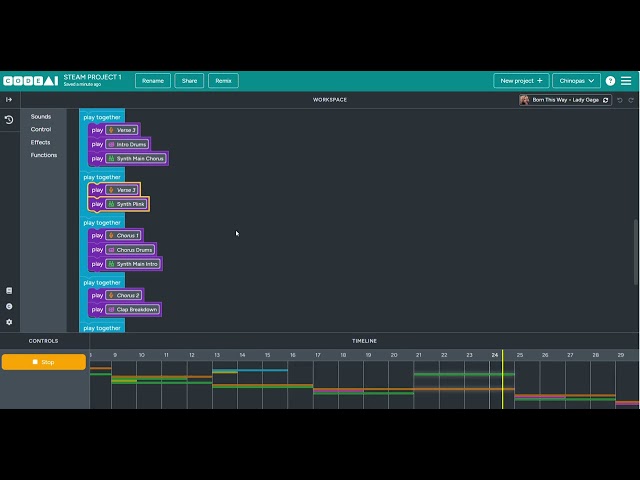Open the Effects block category

40,142
